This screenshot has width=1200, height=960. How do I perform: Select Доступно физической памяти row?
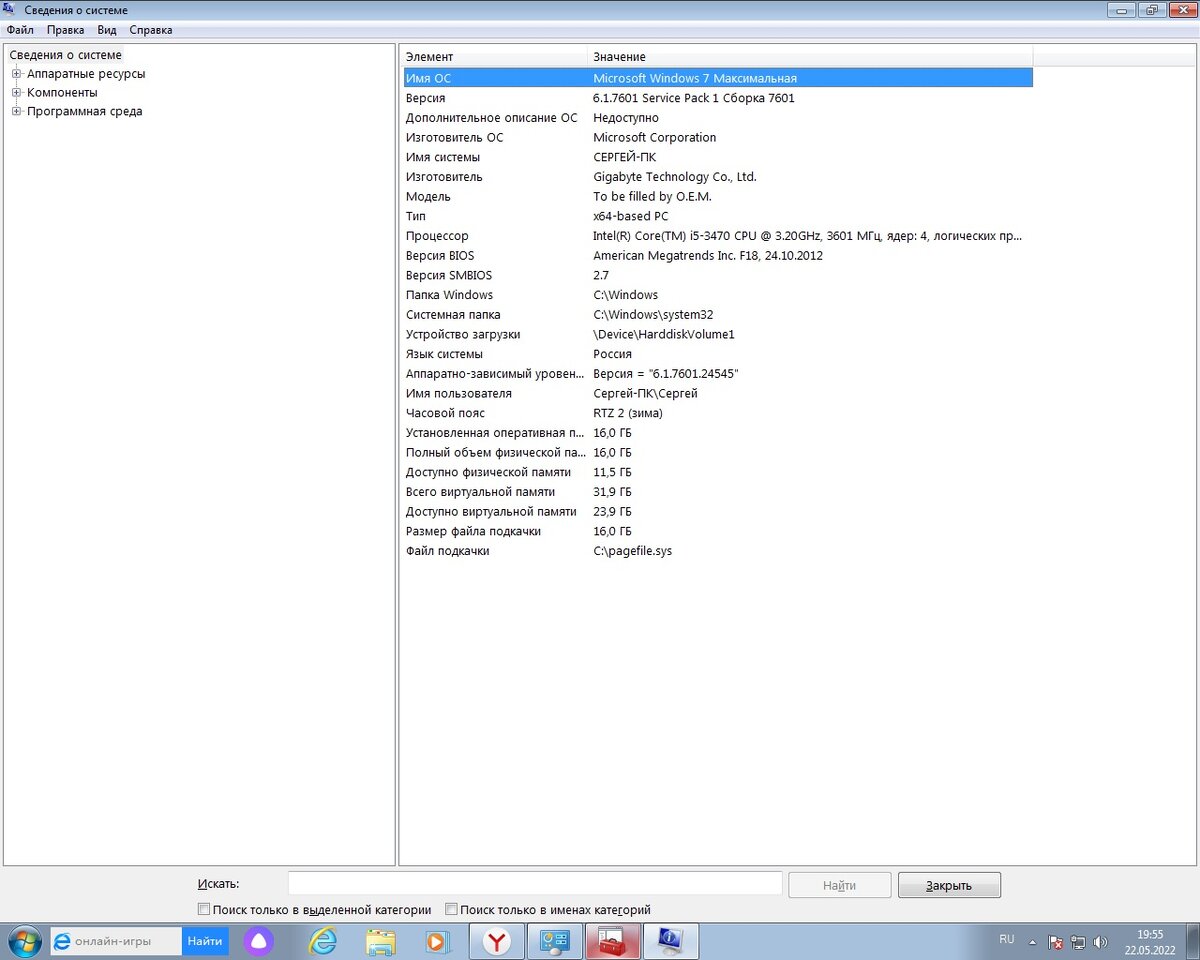[717, 472]
